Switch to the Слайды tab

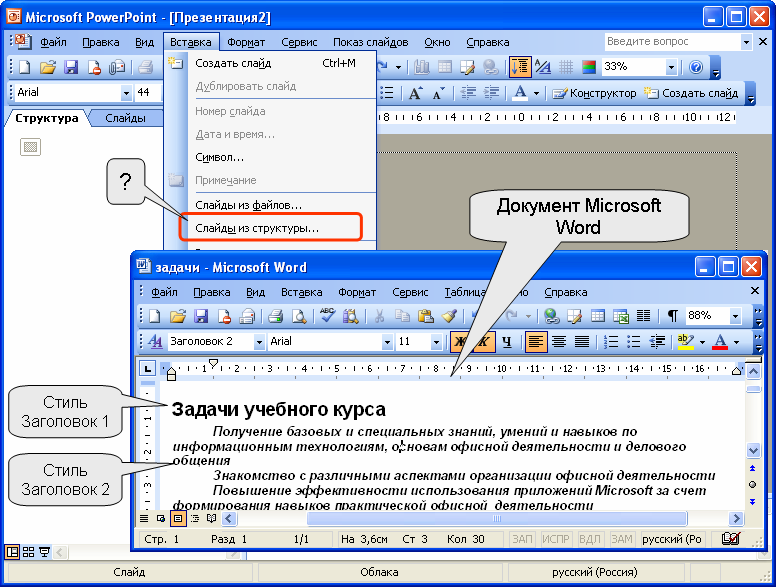pyautogui.click(x=125, y=118)
